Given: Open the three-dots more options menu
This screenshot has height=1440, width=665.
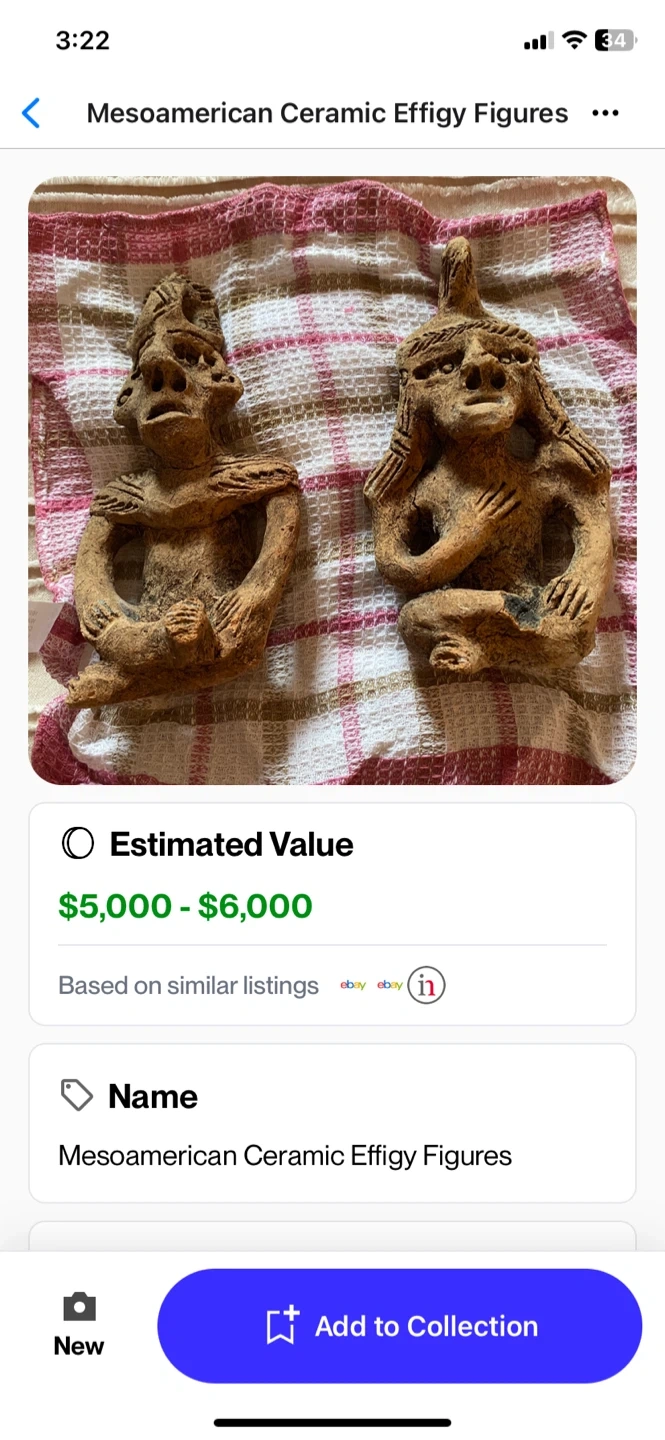Looking at the screenshot, I should click(605, 113).
